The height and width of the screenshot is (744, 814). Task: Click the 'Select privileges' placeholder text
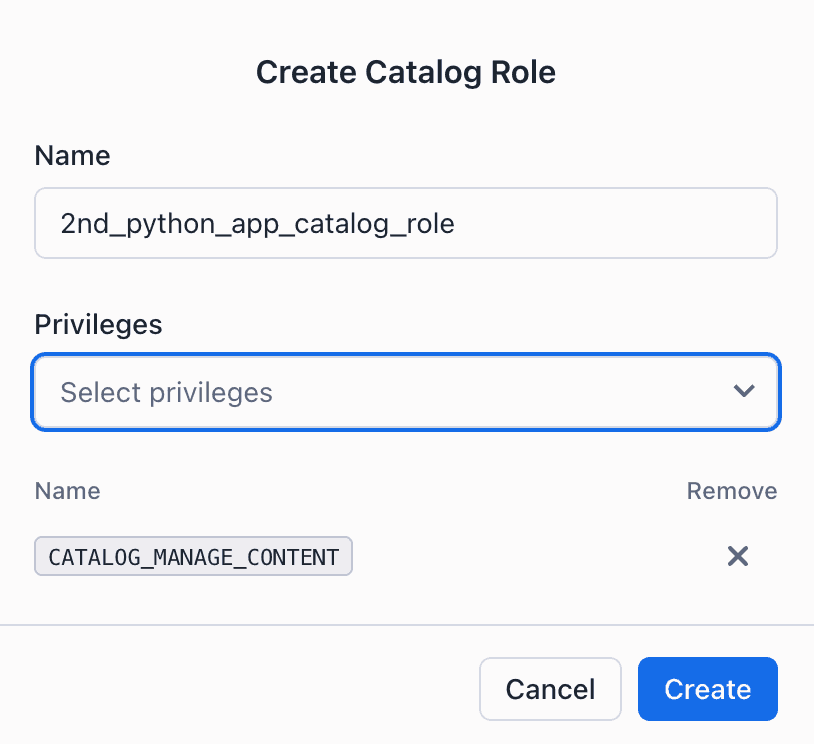point(166,392)
